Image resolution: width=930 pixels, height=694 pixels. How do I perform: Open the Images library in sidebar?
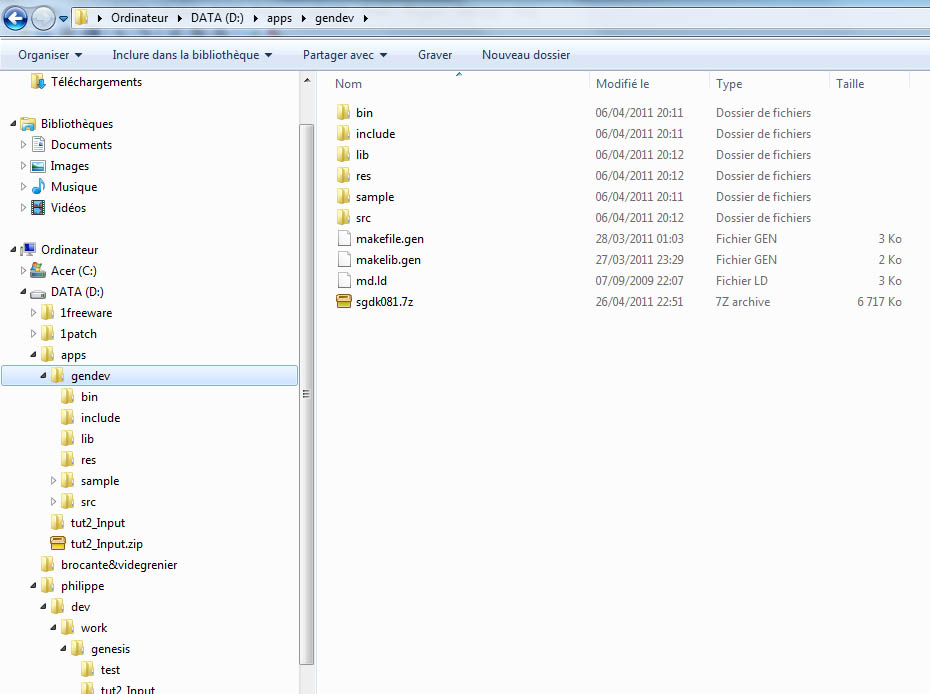coord(69,166)
